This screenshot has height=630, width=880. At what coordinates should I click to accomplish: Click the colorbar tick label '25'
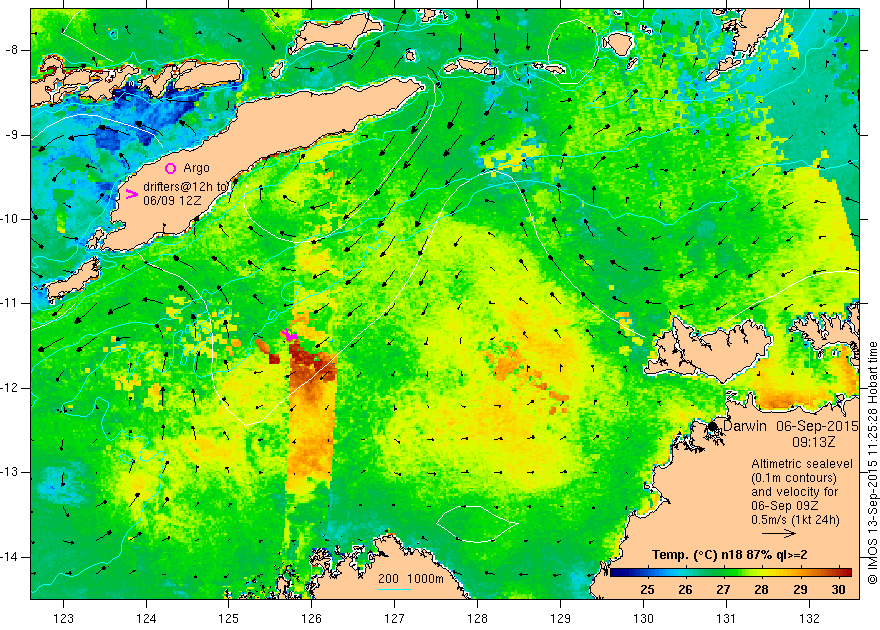(x=647, y=590)
